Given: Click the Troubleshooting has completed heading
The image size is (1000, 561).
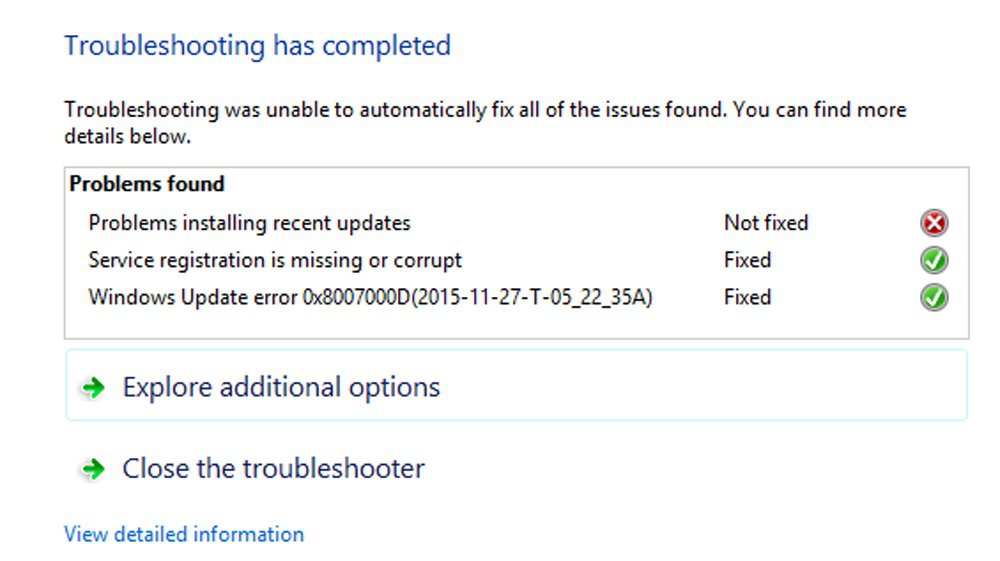Looking at the screenshot, I should tap(258, 46).
